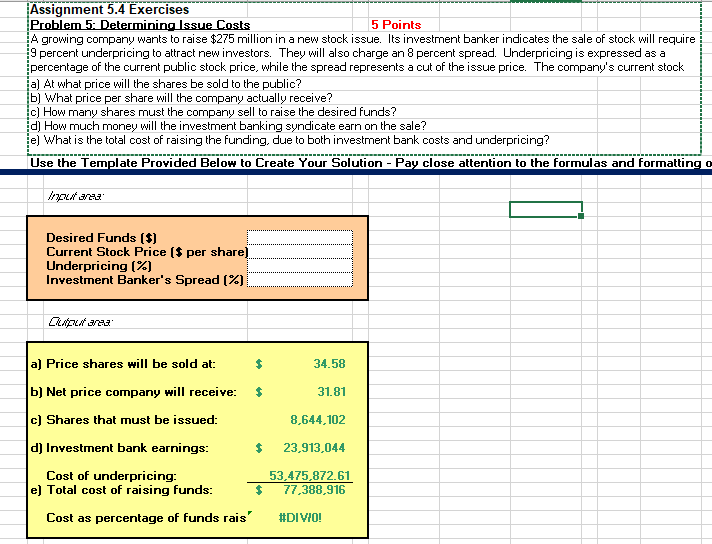712x544 pixels.
Task: Click the dollar sign beside 34.58
Action: click(259, 364)
